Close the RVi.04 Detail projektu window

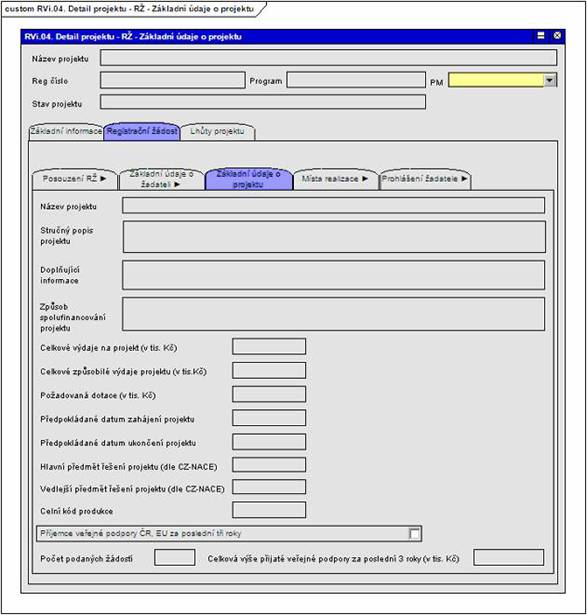(557, 36)
